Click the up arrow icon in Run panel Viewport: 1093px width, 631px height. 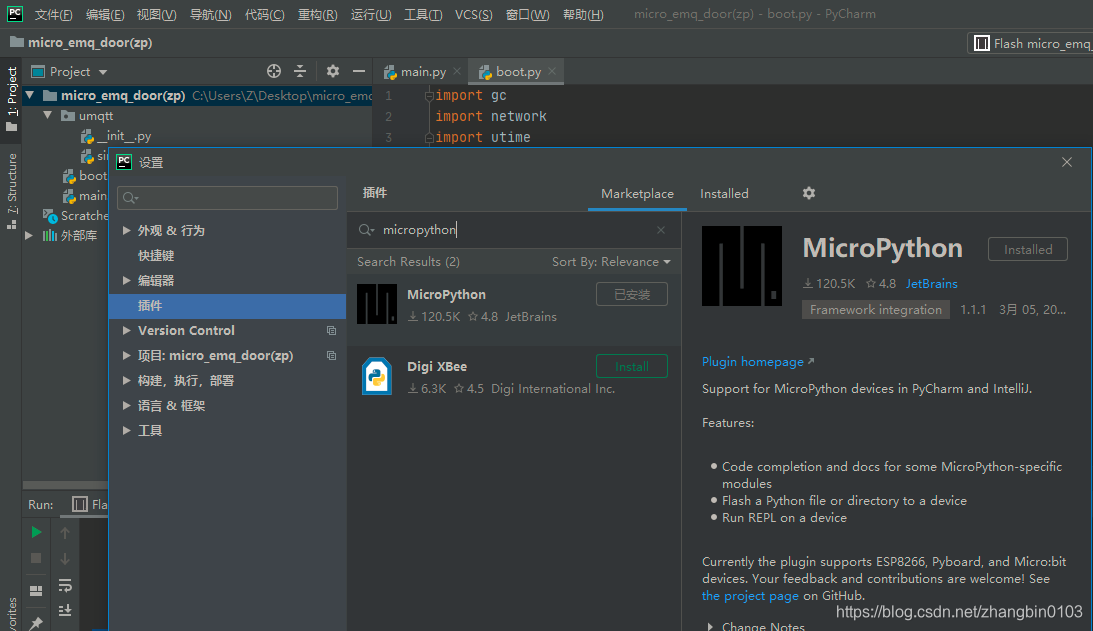pos(65,533)
